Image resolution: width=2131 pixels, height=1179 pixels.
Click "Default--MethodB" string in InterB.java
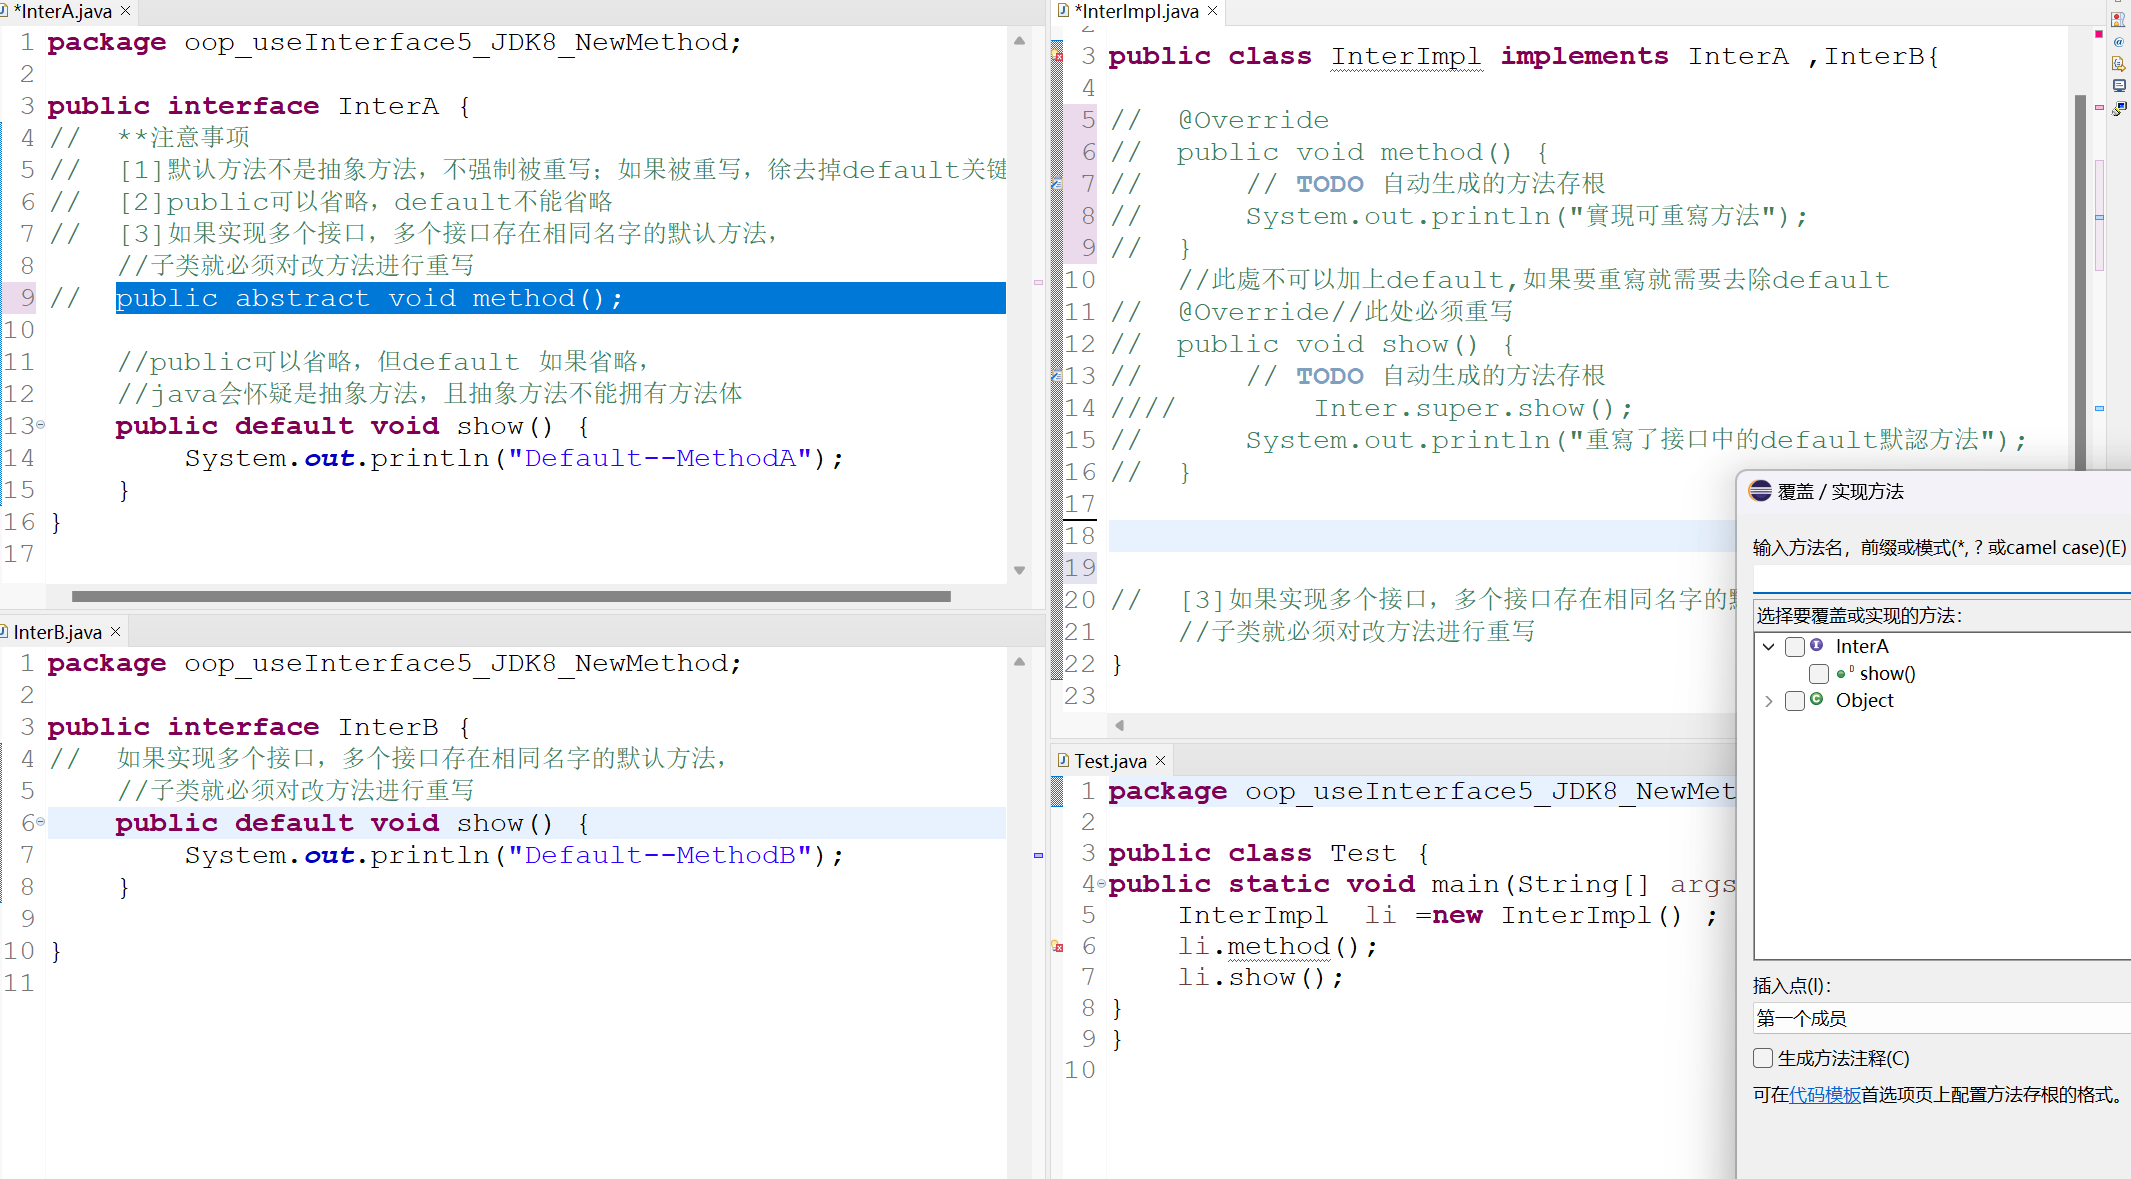point(659,855)
